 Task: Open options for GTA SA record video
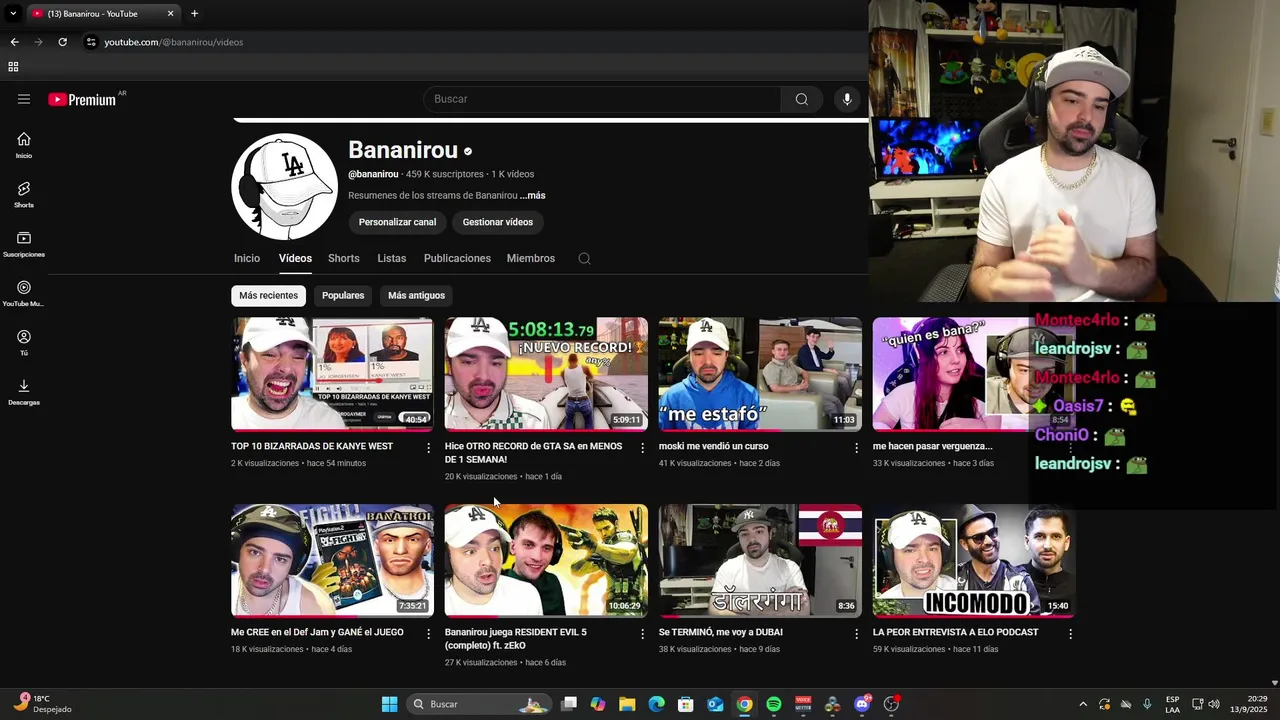(x=642, y=448)
